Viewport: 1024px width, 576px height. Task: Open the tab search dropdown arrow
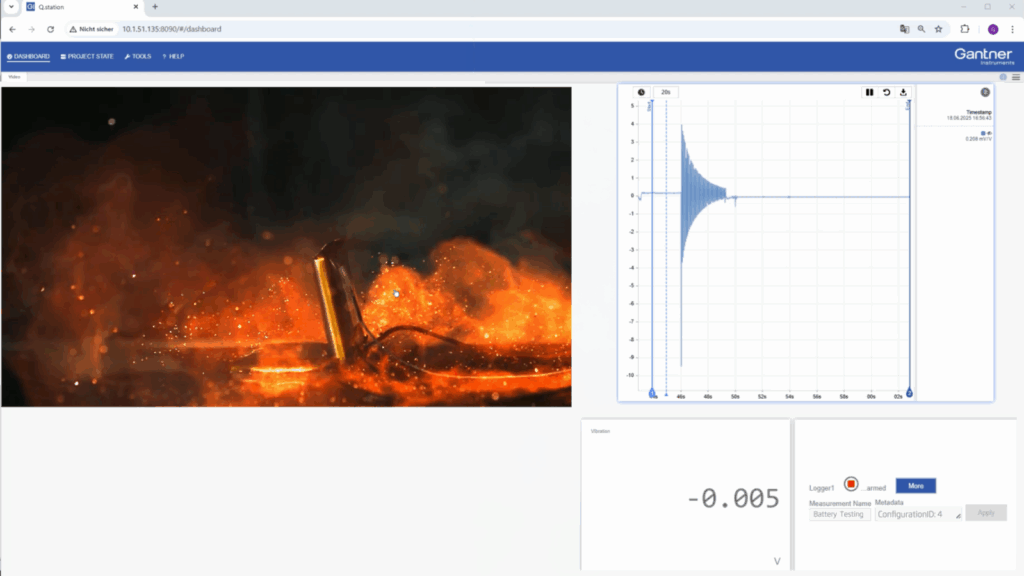point(11,7)
